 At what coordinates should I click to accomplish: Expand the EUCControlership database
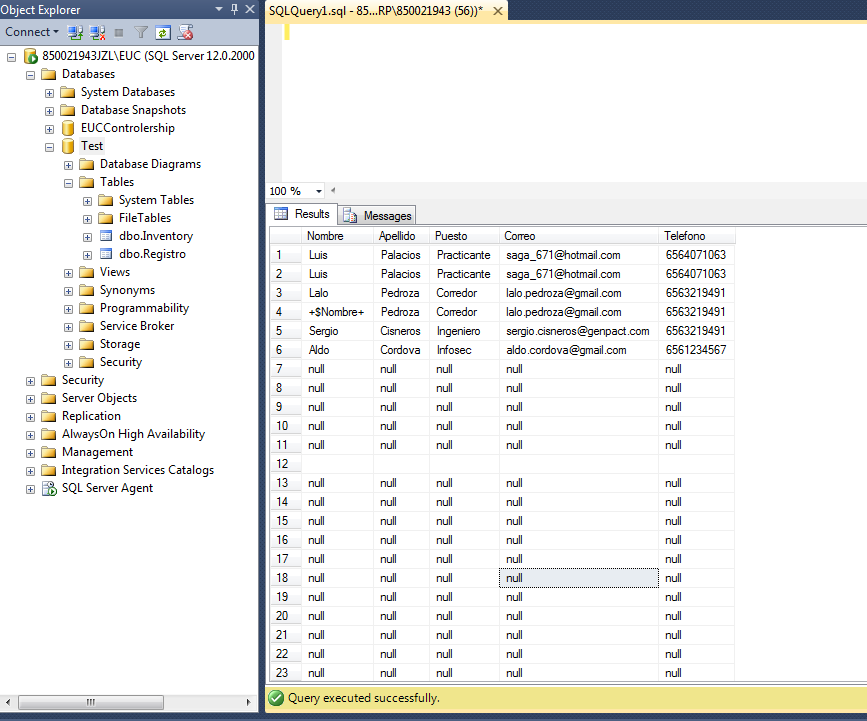(49, 129)
